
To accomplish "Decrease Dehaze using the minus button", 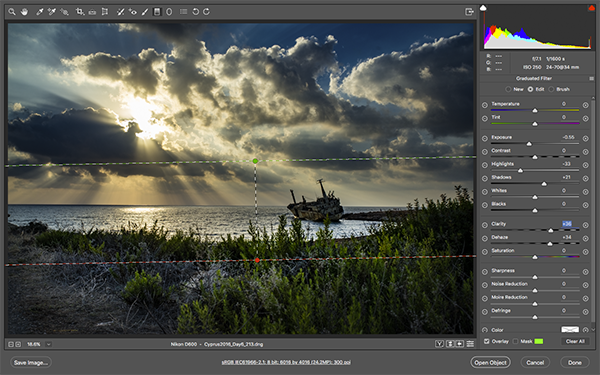I will point(485,238).
